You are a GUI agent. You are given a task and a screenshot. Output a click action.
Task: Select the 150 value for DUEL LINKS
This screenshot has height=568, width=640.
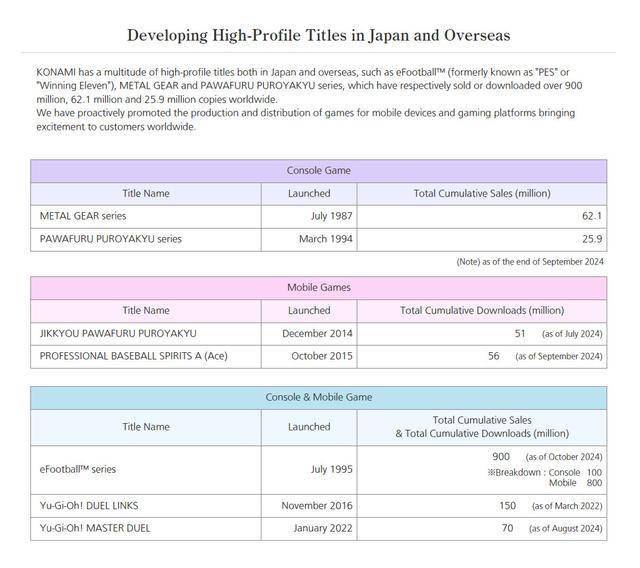pos(507,506)
